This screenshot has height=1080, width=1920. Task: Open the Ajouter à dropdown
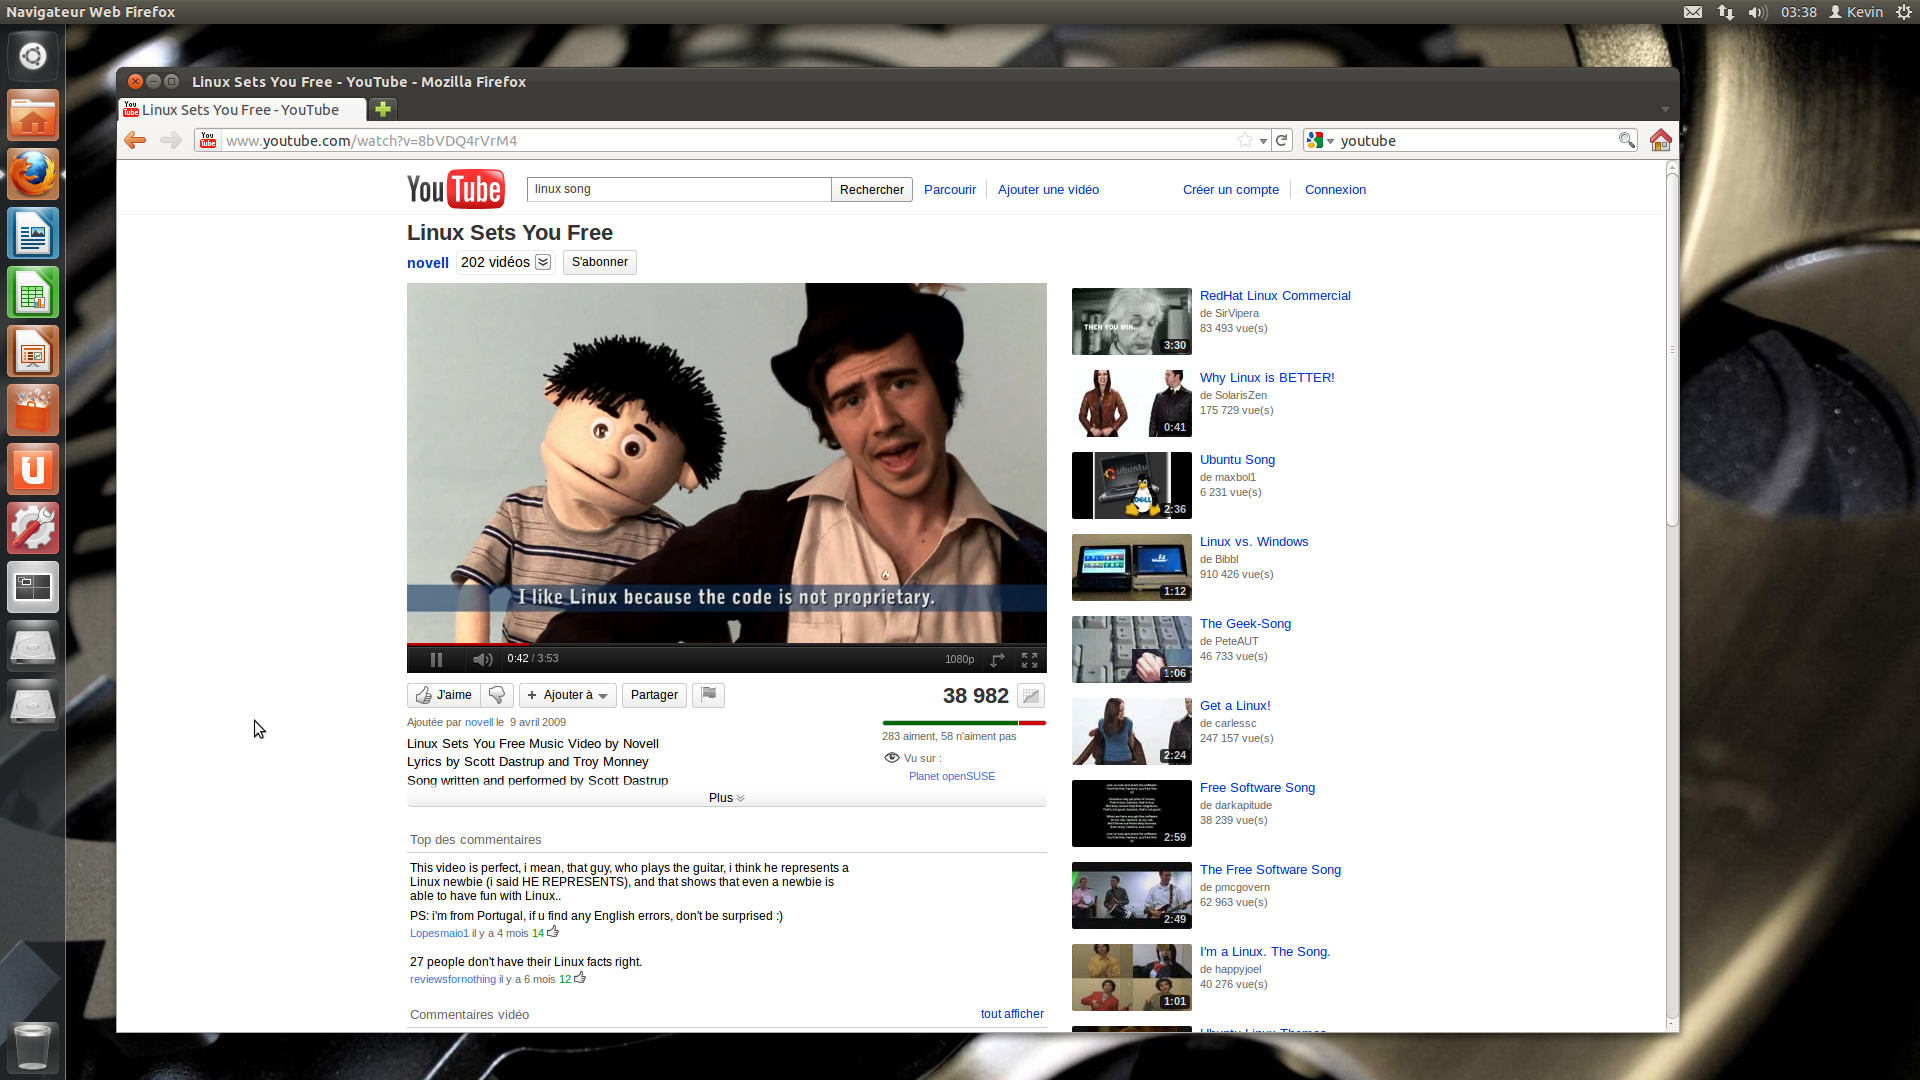coord(567,695)
